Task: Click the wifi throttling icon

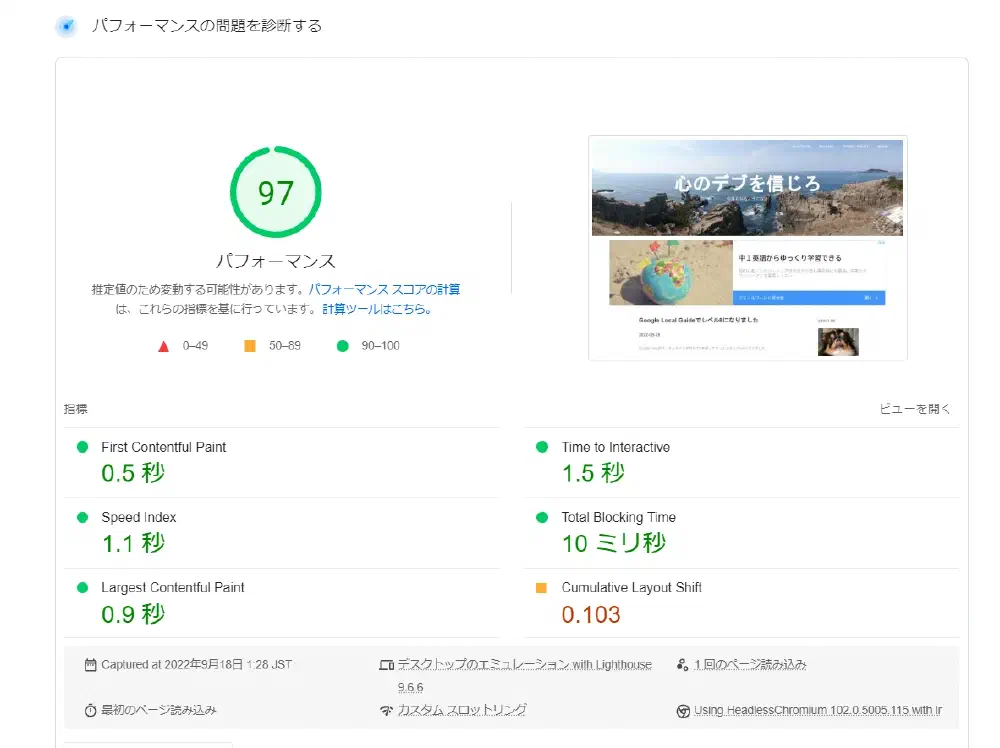Action: click(x=386, y=710)
